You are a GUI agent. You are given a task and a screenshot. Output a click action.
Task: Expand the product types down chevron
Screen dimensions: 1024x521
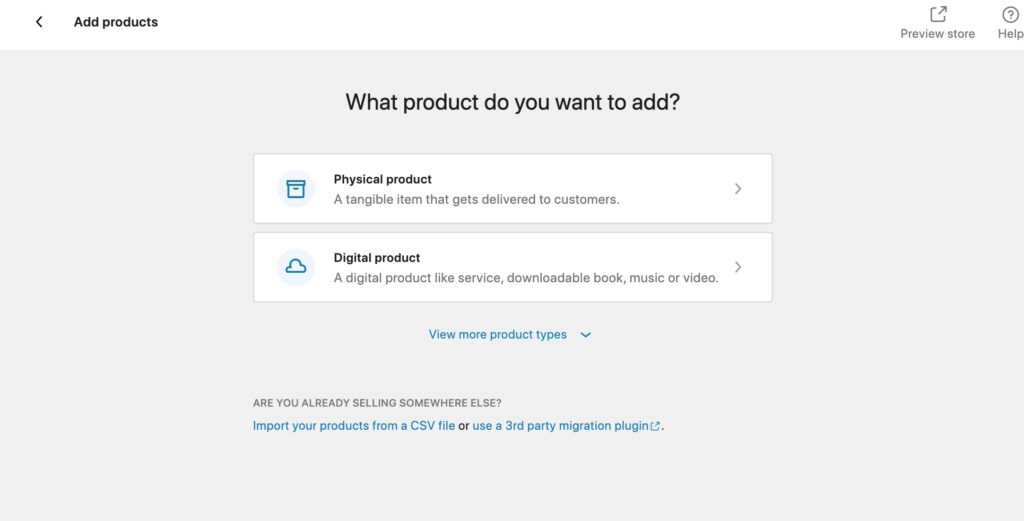[x=586, y=335]
